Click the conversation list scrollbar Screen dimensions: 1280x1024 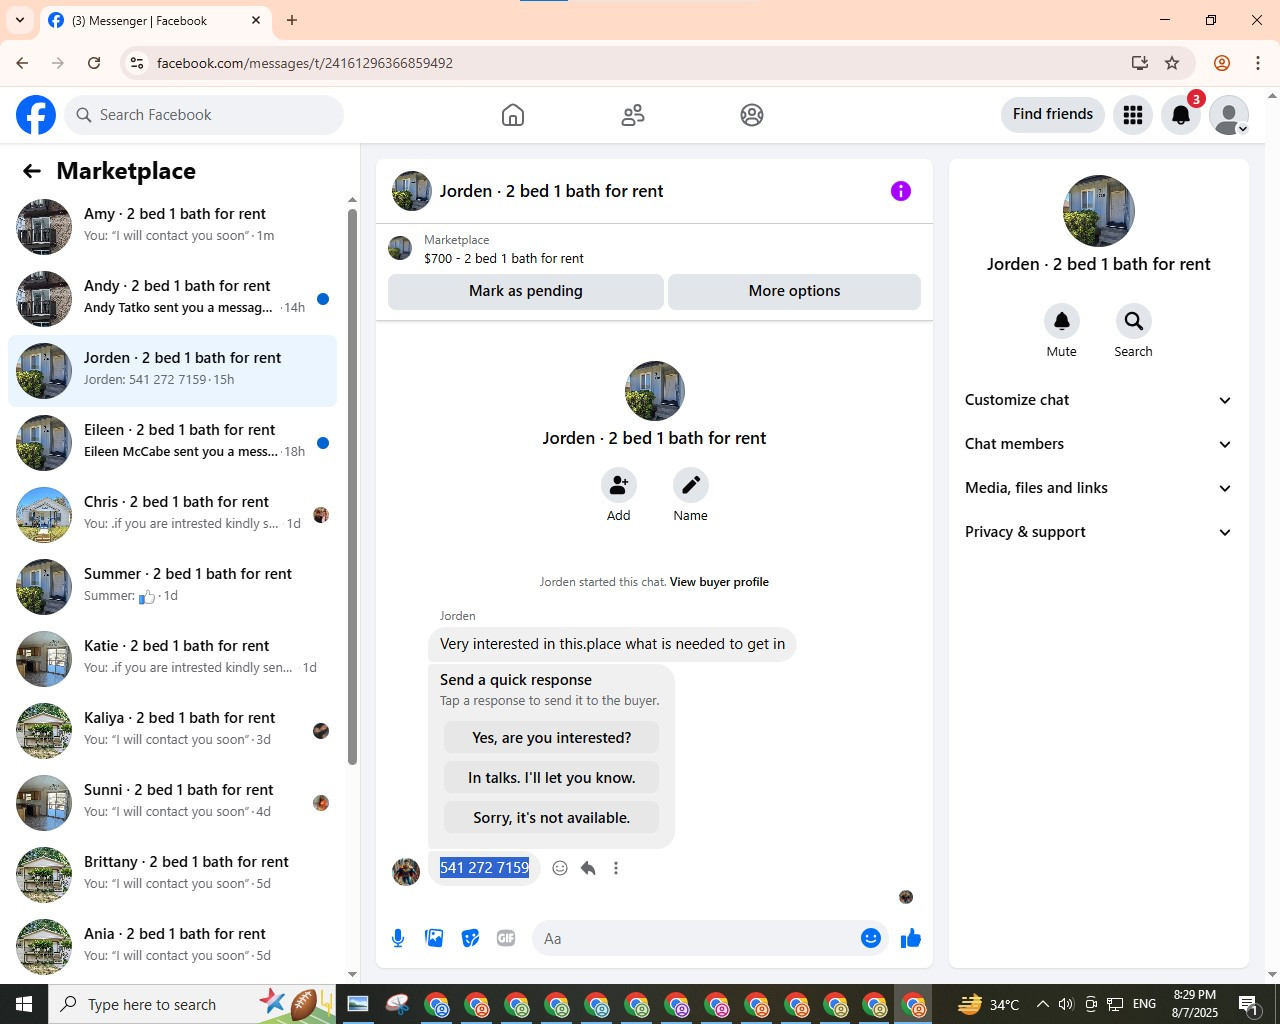point(352,487)
